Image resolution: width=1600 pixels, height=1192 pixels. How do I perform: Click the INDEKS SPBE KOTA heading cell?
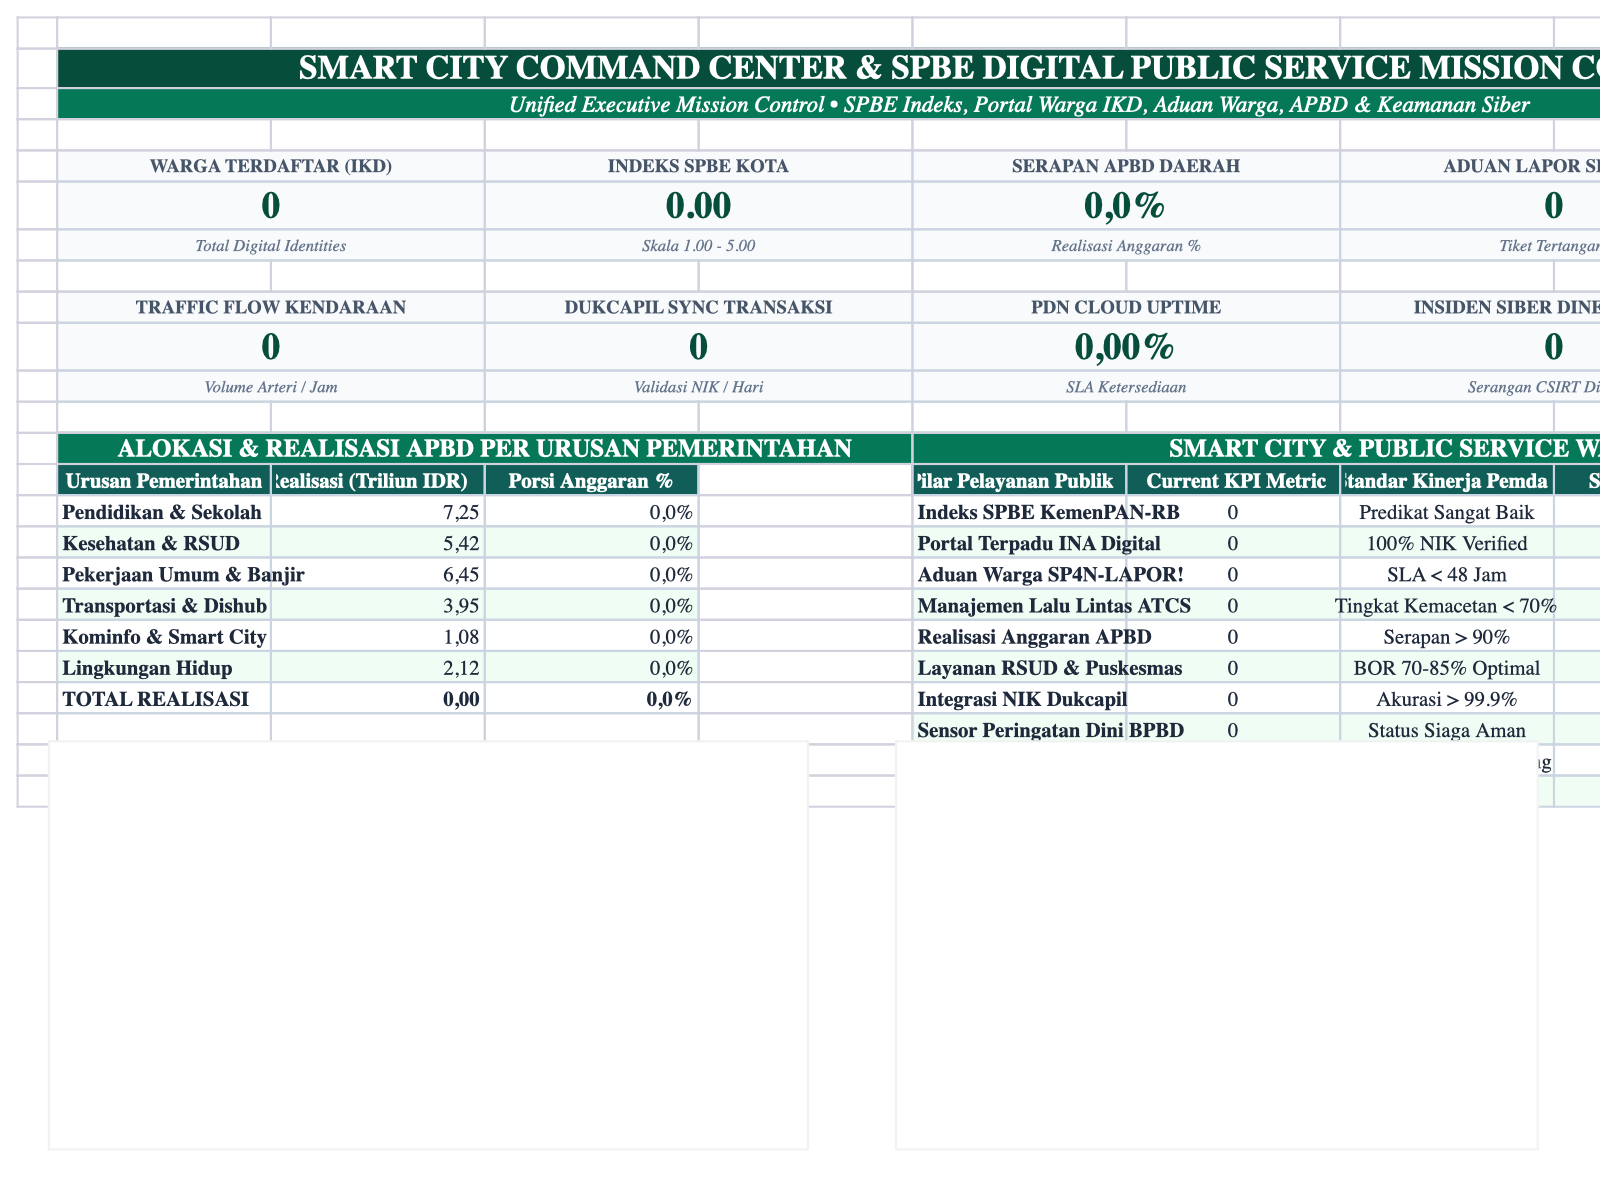point(698,166)
